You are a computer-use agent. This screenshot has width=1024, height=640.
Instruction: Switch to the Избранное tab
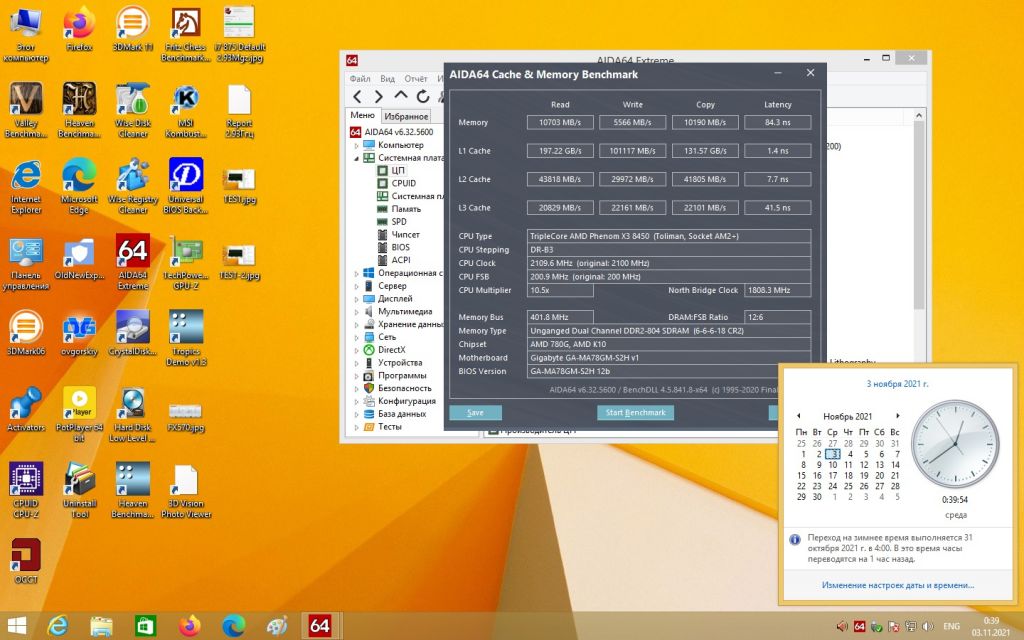pos(406,116)
